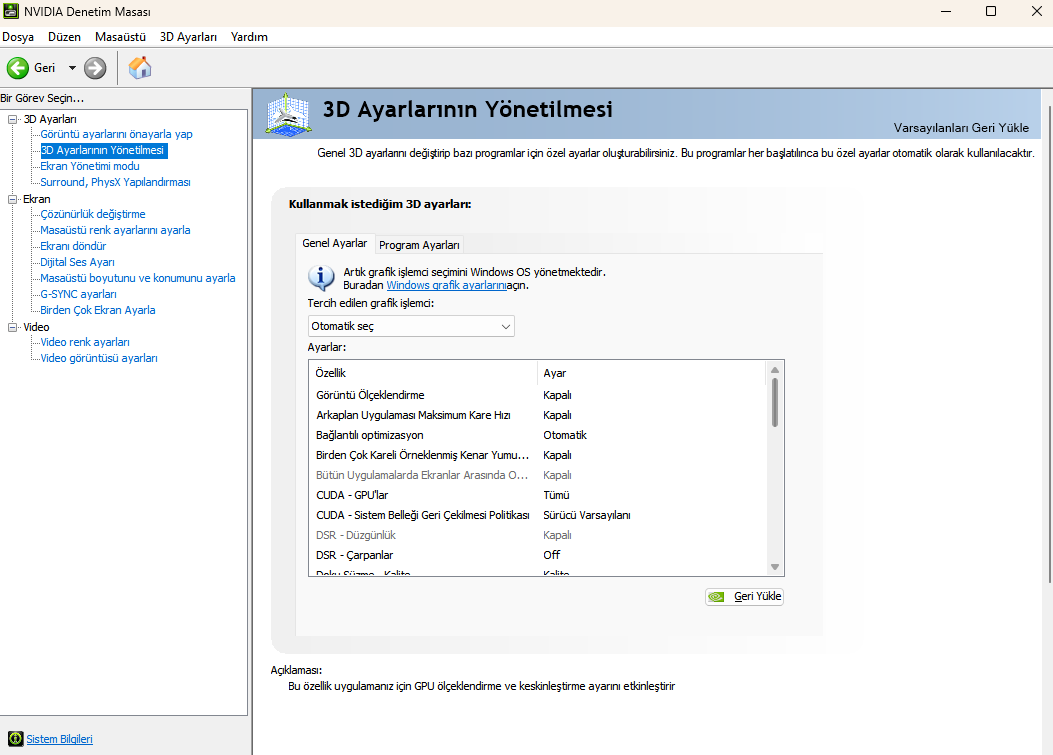Open Masaüstü renk ayarlarını ayarla

pyautogui.click(x=116, y=230)
